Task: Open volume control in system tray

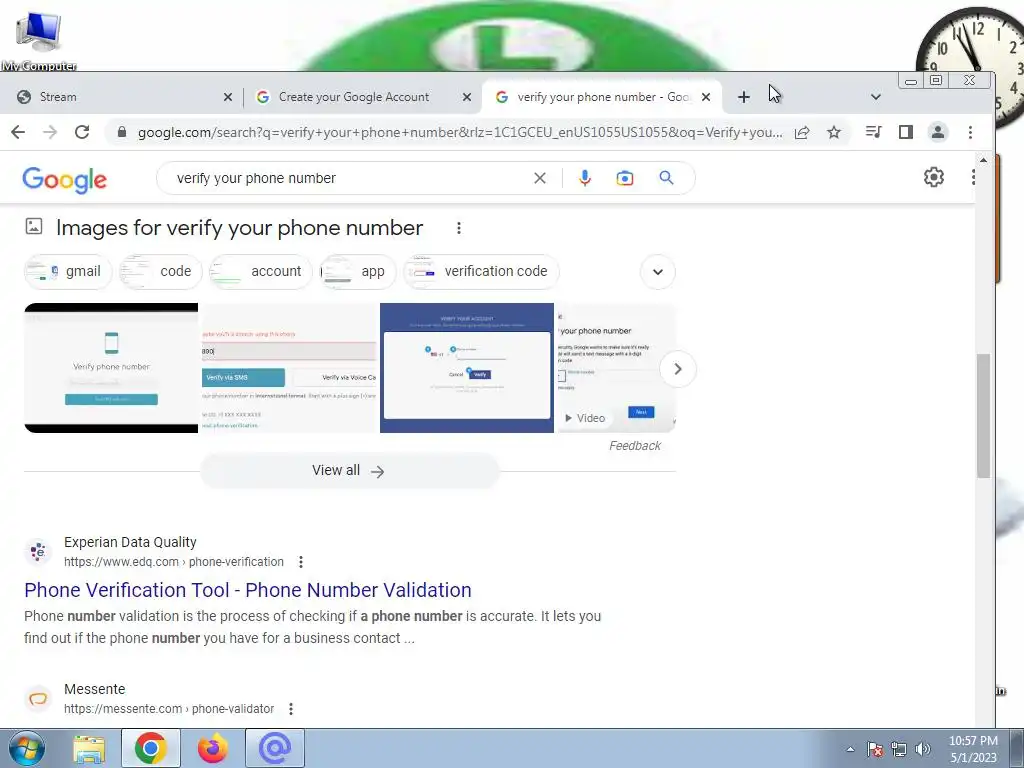Action: [x=923, y=749]
